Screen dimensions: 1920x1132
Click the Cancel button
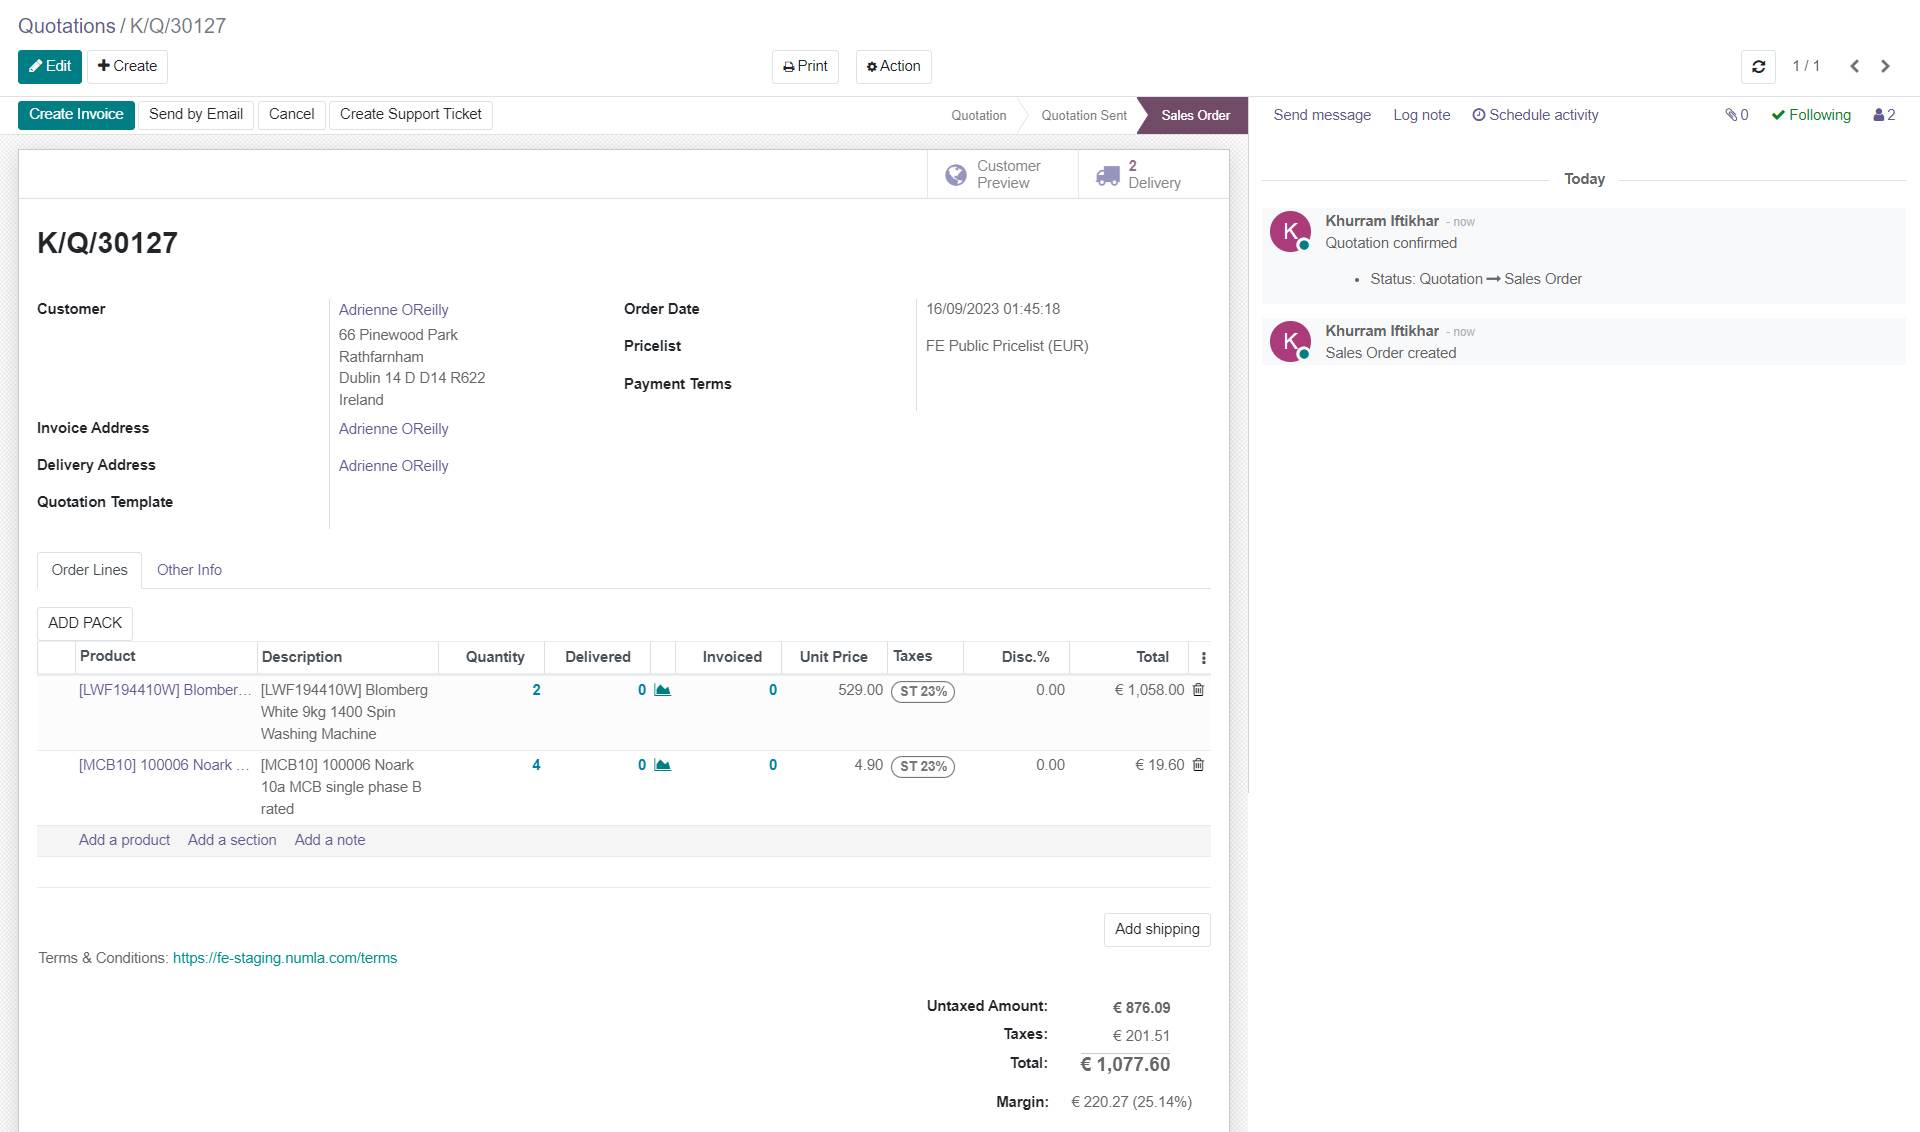(x=291, y=114)
